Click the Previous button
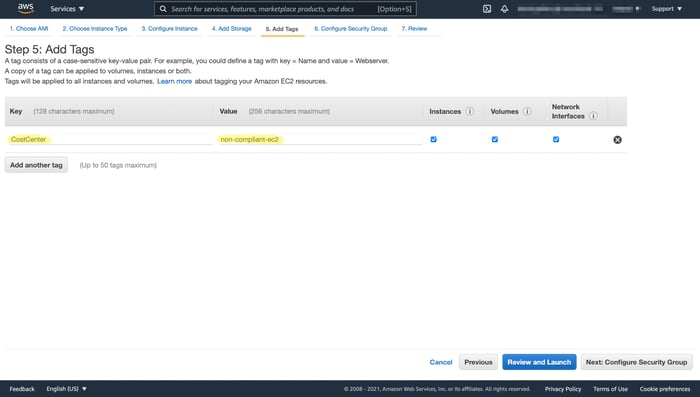 [x=478, y=362]
